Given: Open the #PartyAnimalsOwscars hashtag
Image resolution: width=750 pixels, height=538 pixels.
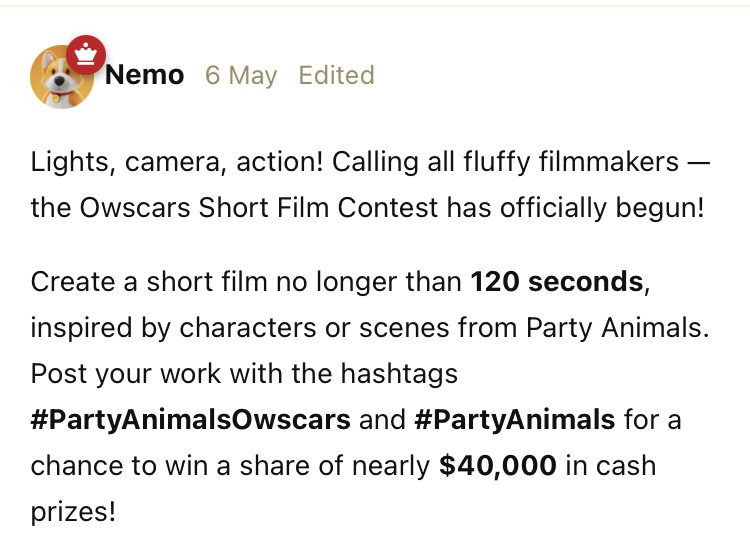Looking at the screenshot, I should (191, 420).
